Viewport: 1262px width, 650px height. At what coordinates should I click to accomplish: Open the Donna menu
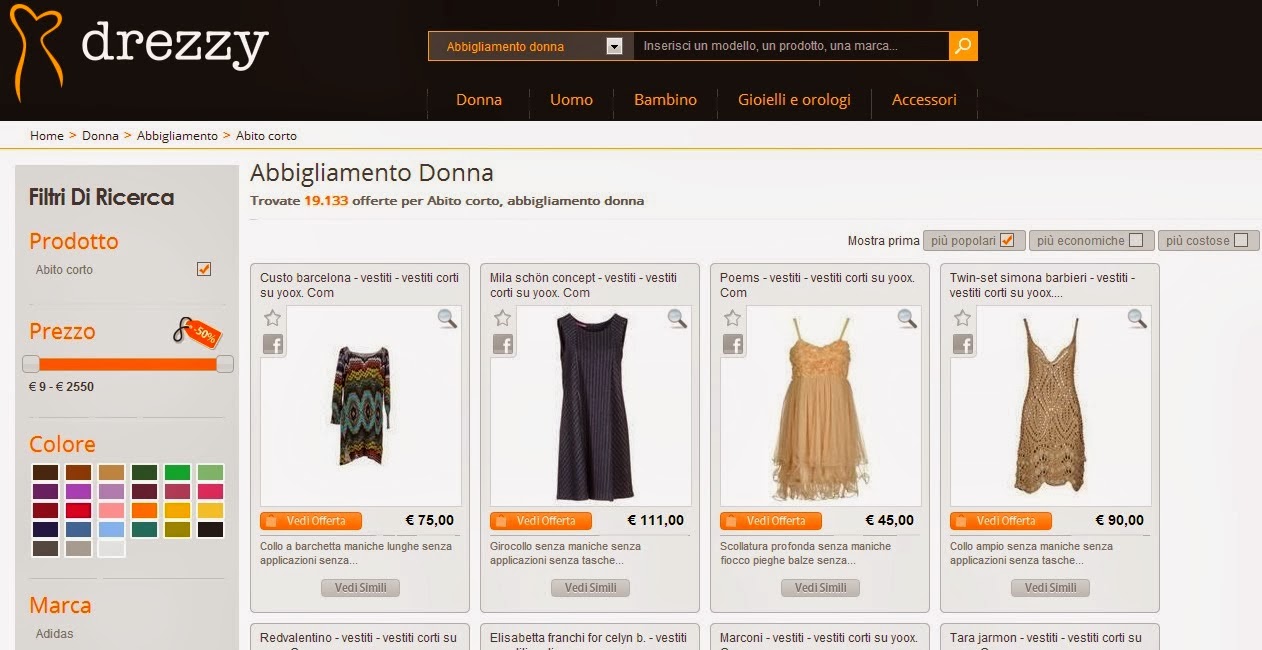pyautogui.click(x=479, y=100)
